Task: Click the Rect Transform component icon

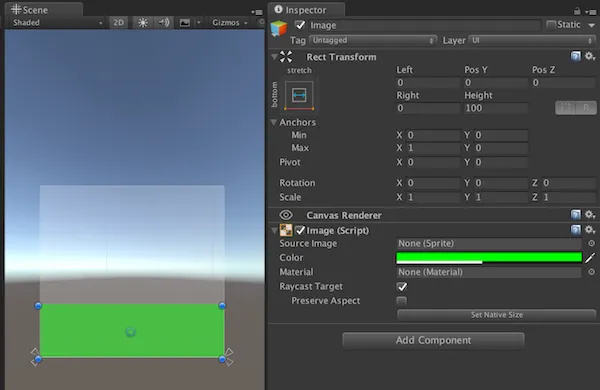Action: coord(286,57)
